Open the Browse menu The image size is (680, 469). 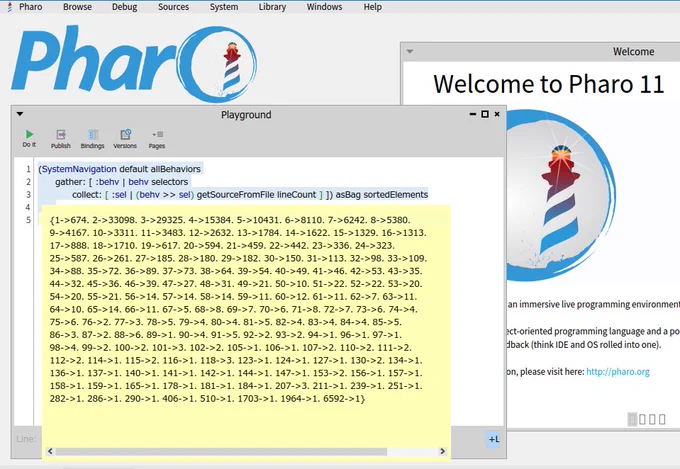click(77, 7)
